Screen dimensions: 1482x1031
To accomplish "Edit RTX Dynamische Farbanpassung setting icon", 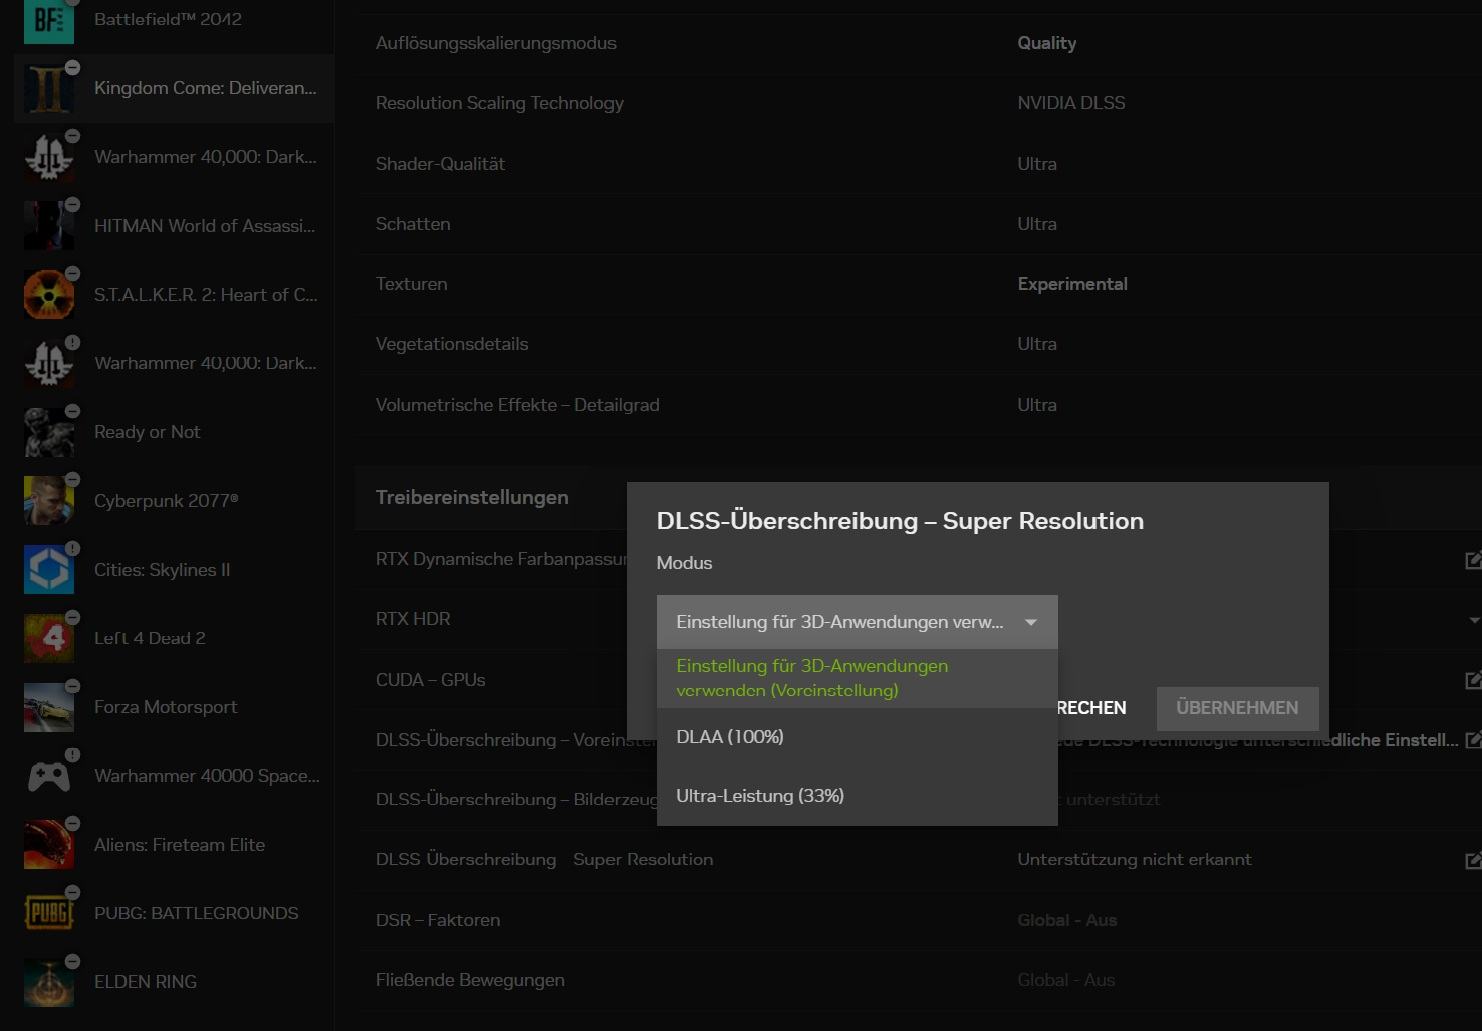I will point(1472,560).
